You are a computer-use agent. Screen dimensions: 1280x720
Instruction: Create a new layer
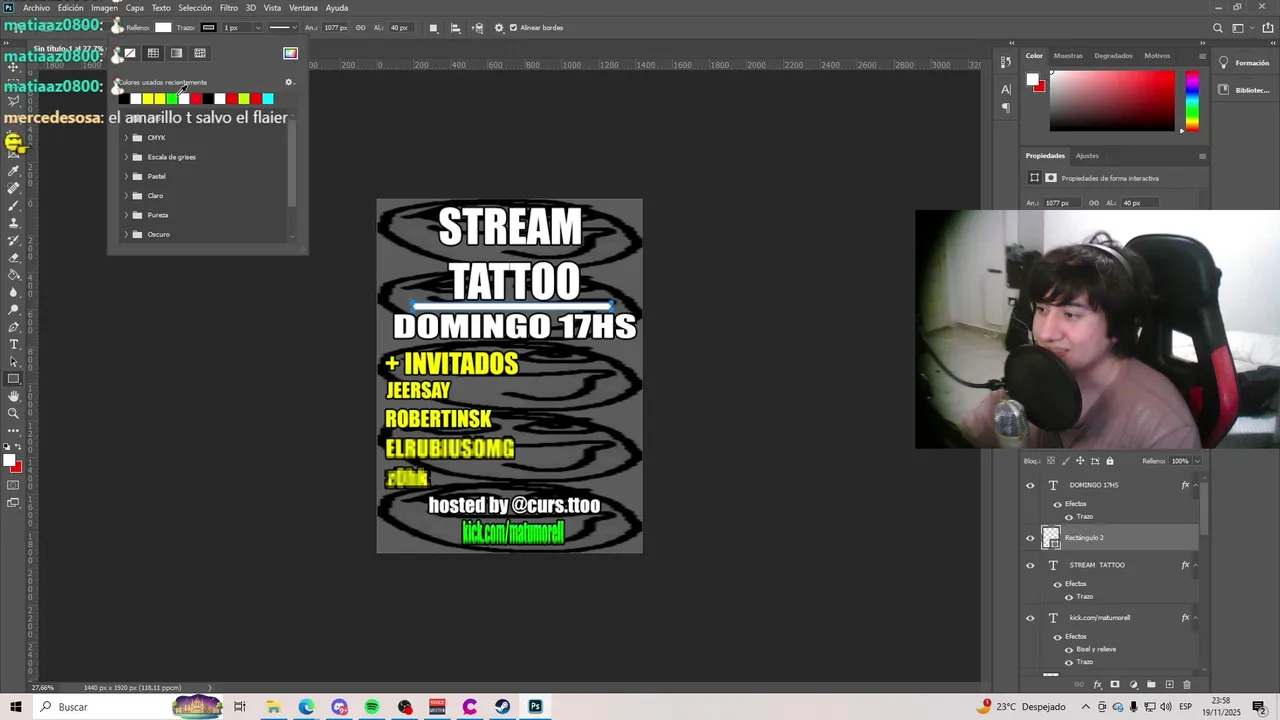point(1169,685)
